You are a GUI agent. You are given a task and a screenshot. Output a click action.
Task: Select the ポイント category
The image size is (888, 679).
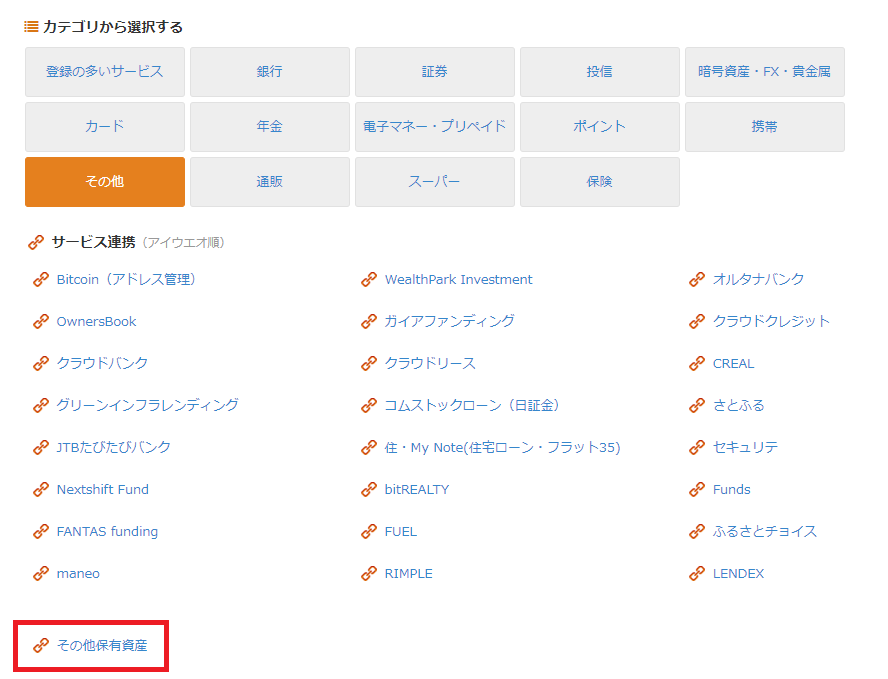coord(600,127)
